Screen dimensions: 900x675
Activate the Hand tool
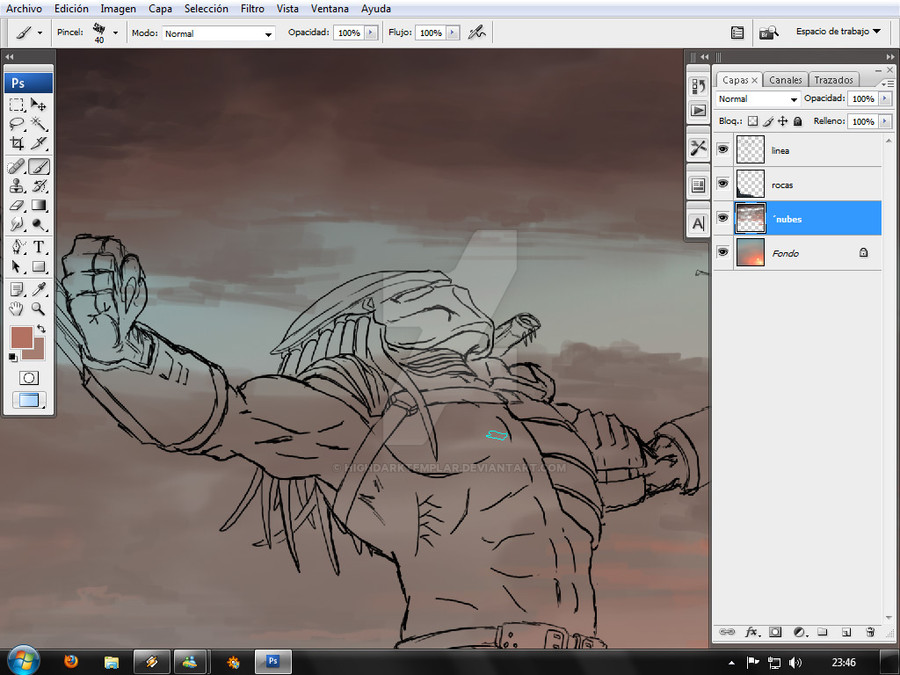click(x=17, y=309)
